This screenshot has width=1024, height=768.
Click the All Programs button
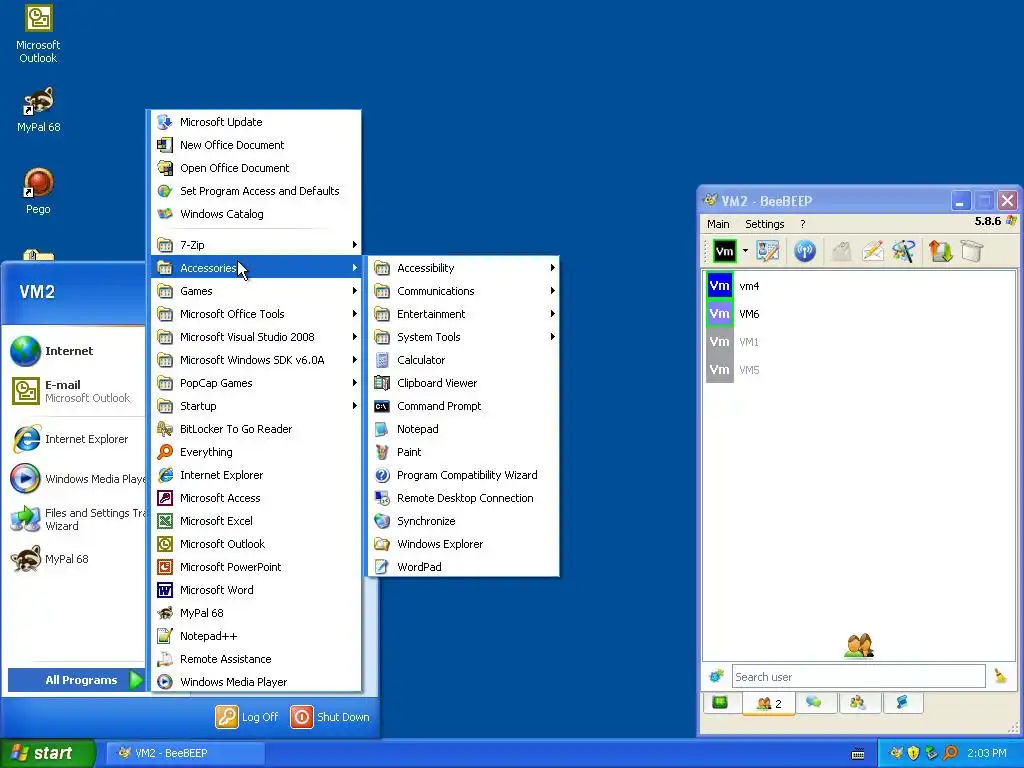tap(76, 680)
